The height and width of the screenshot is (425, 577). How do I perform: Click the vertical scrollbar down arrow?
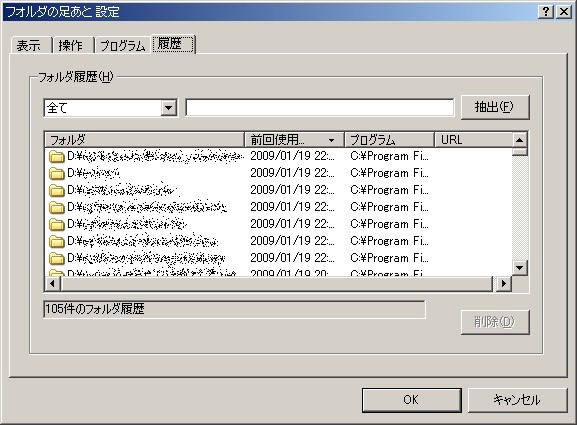point(520,268)
